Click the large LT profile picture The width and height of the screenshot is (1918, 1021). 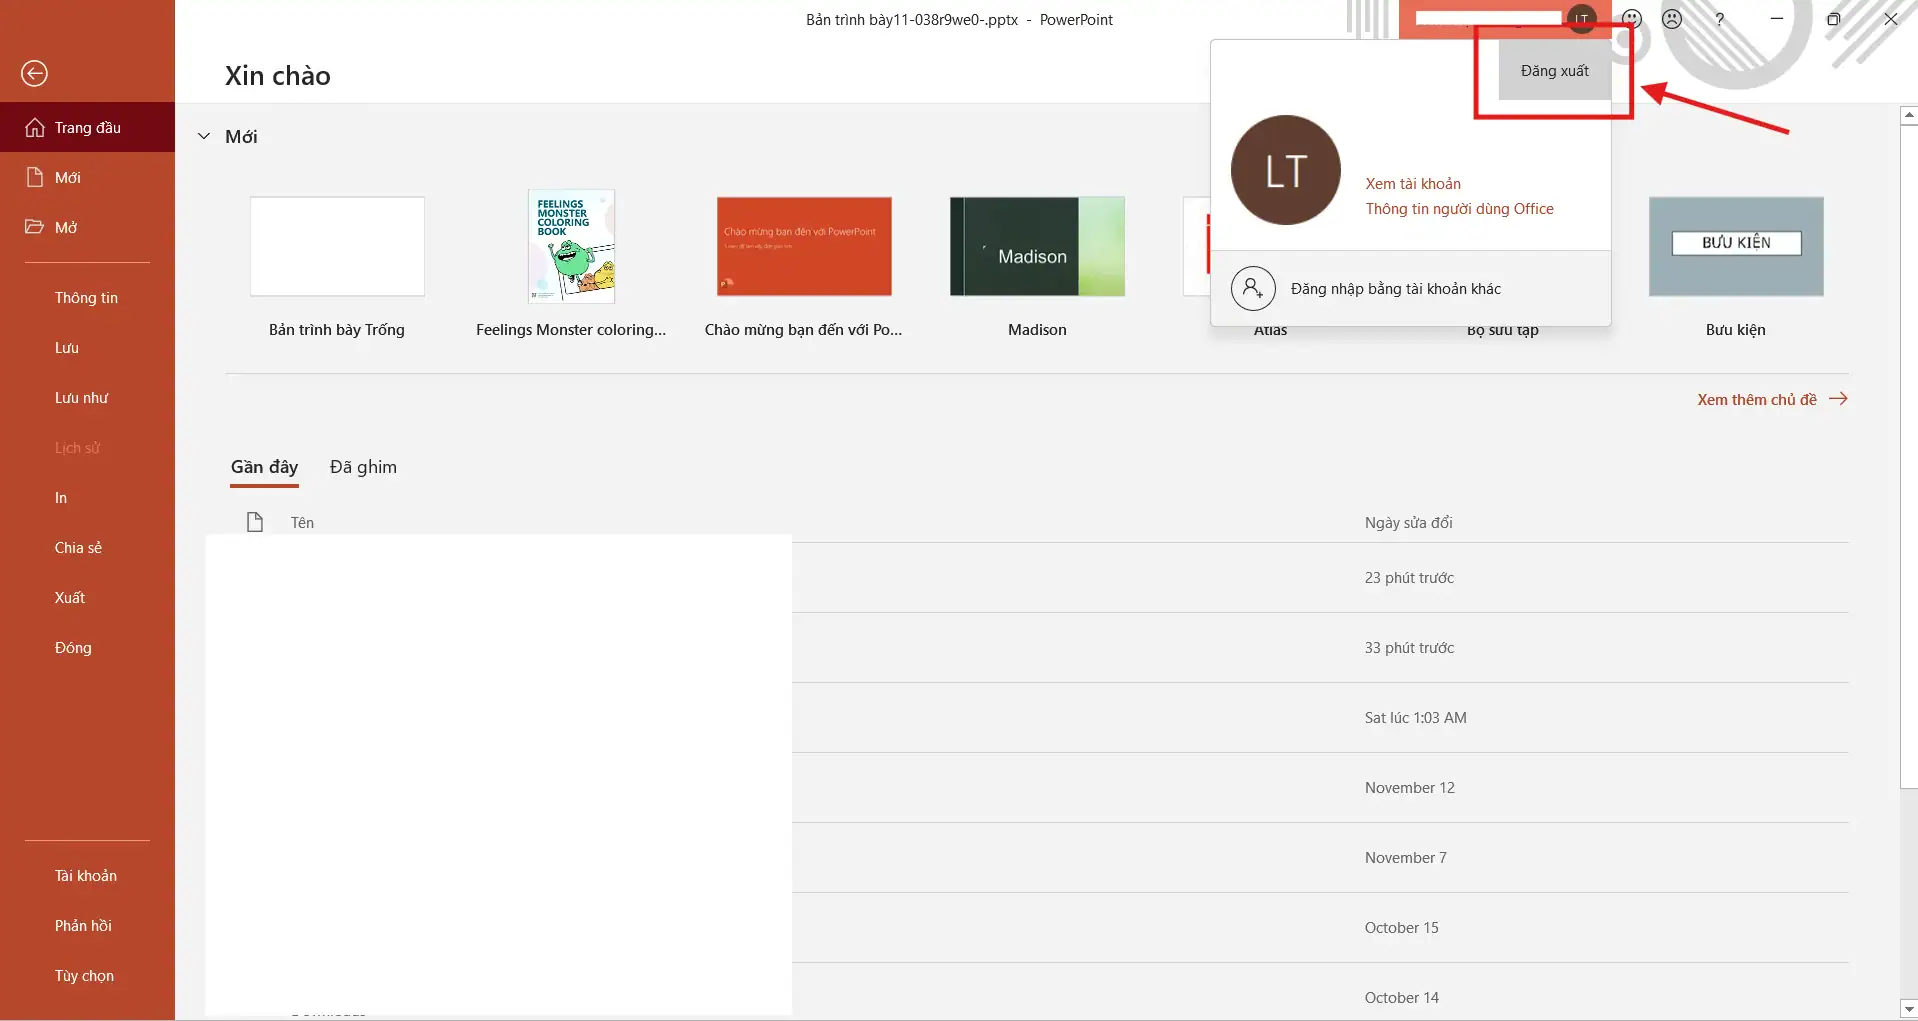(1285, 171)
